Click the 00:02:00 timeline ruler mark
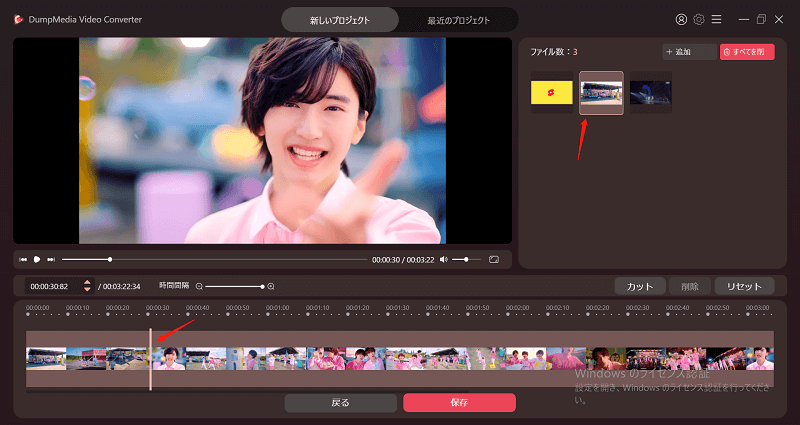 tap(517, 308)
